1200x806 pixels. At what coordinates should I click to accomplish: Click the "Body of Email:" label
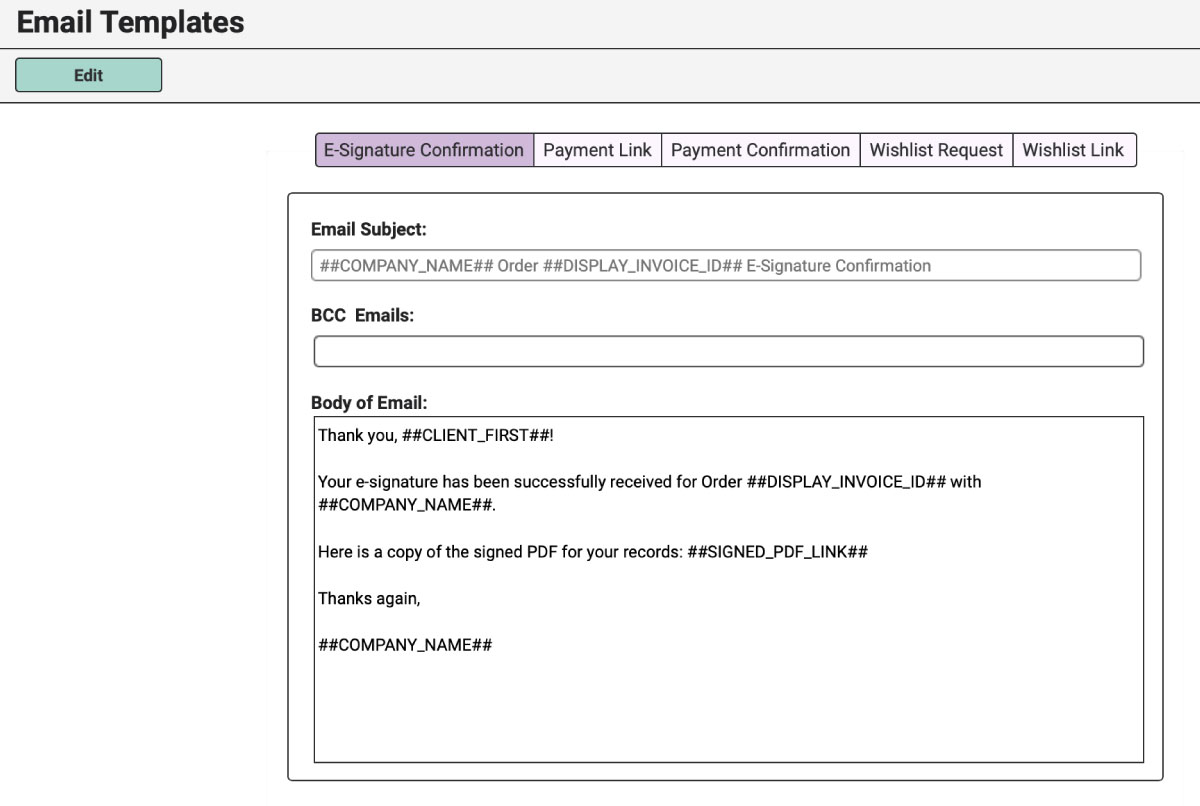(369, 403)
